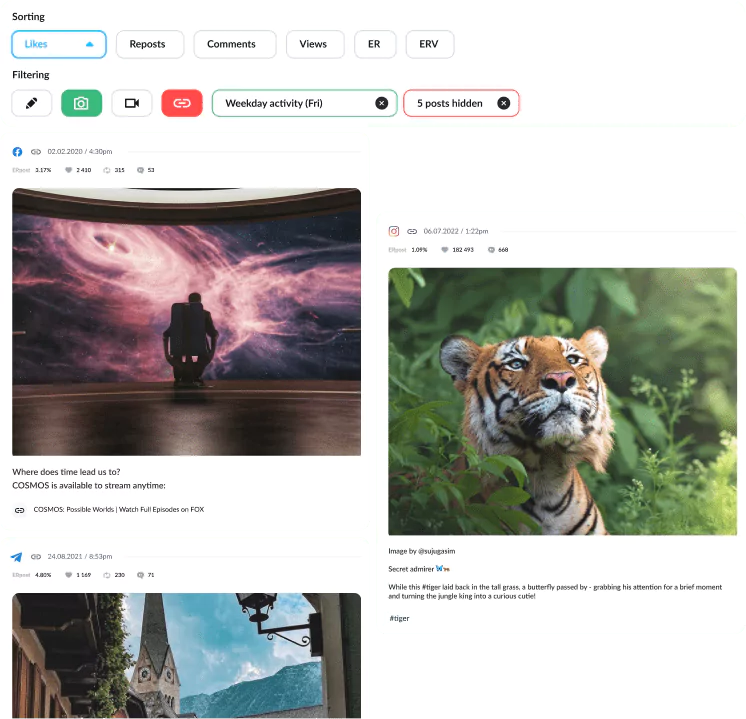Open the Instagram icon of 06.07.2022 post
746x719 pixels.
pos(394,231)
